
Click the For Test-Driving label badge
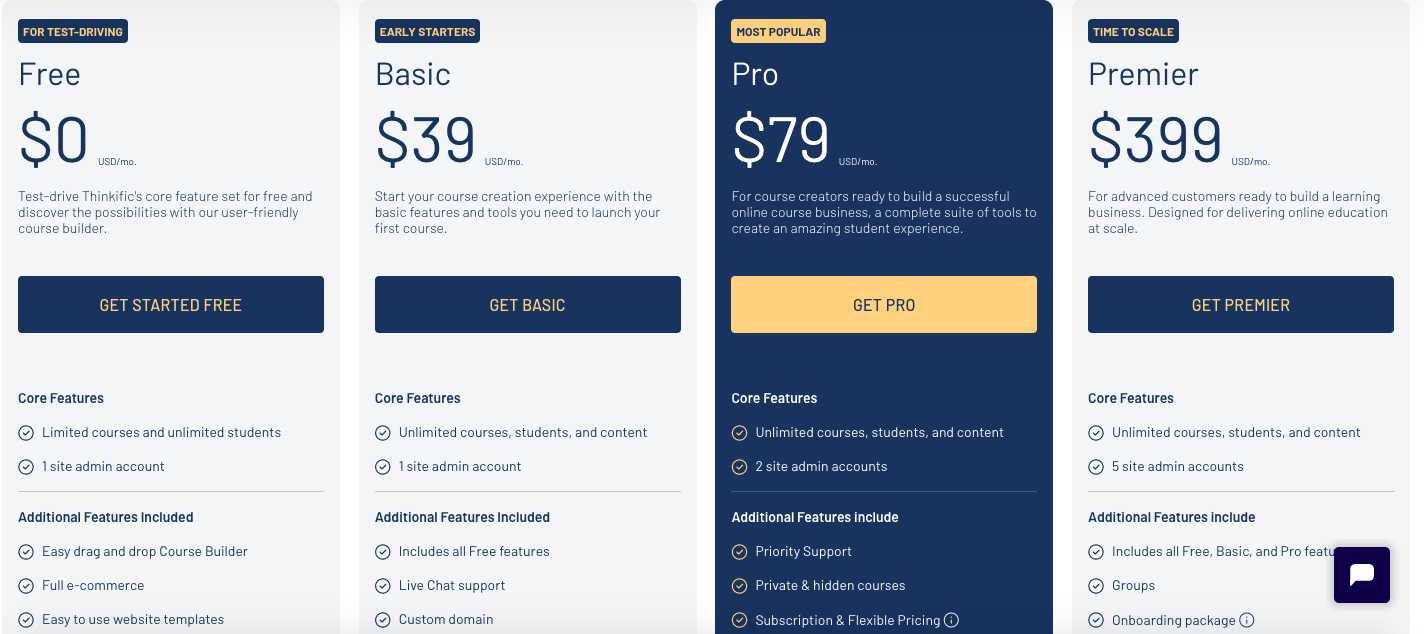73,32
